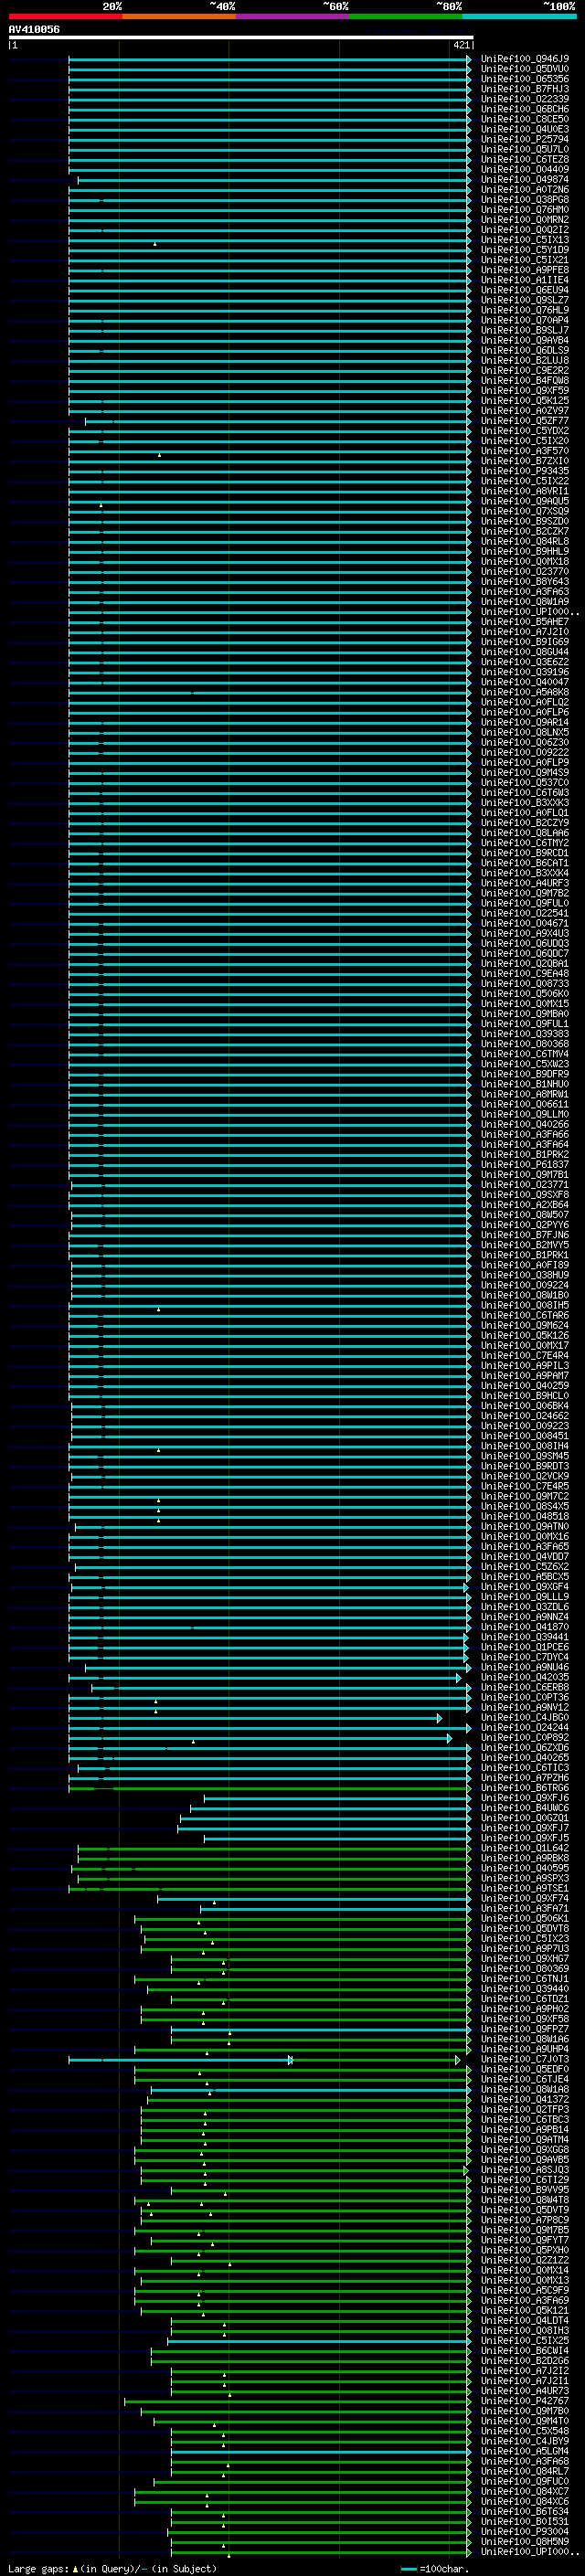
Task: Select the UniRef100_O80369 label
Action: (x=524, y=1969)
